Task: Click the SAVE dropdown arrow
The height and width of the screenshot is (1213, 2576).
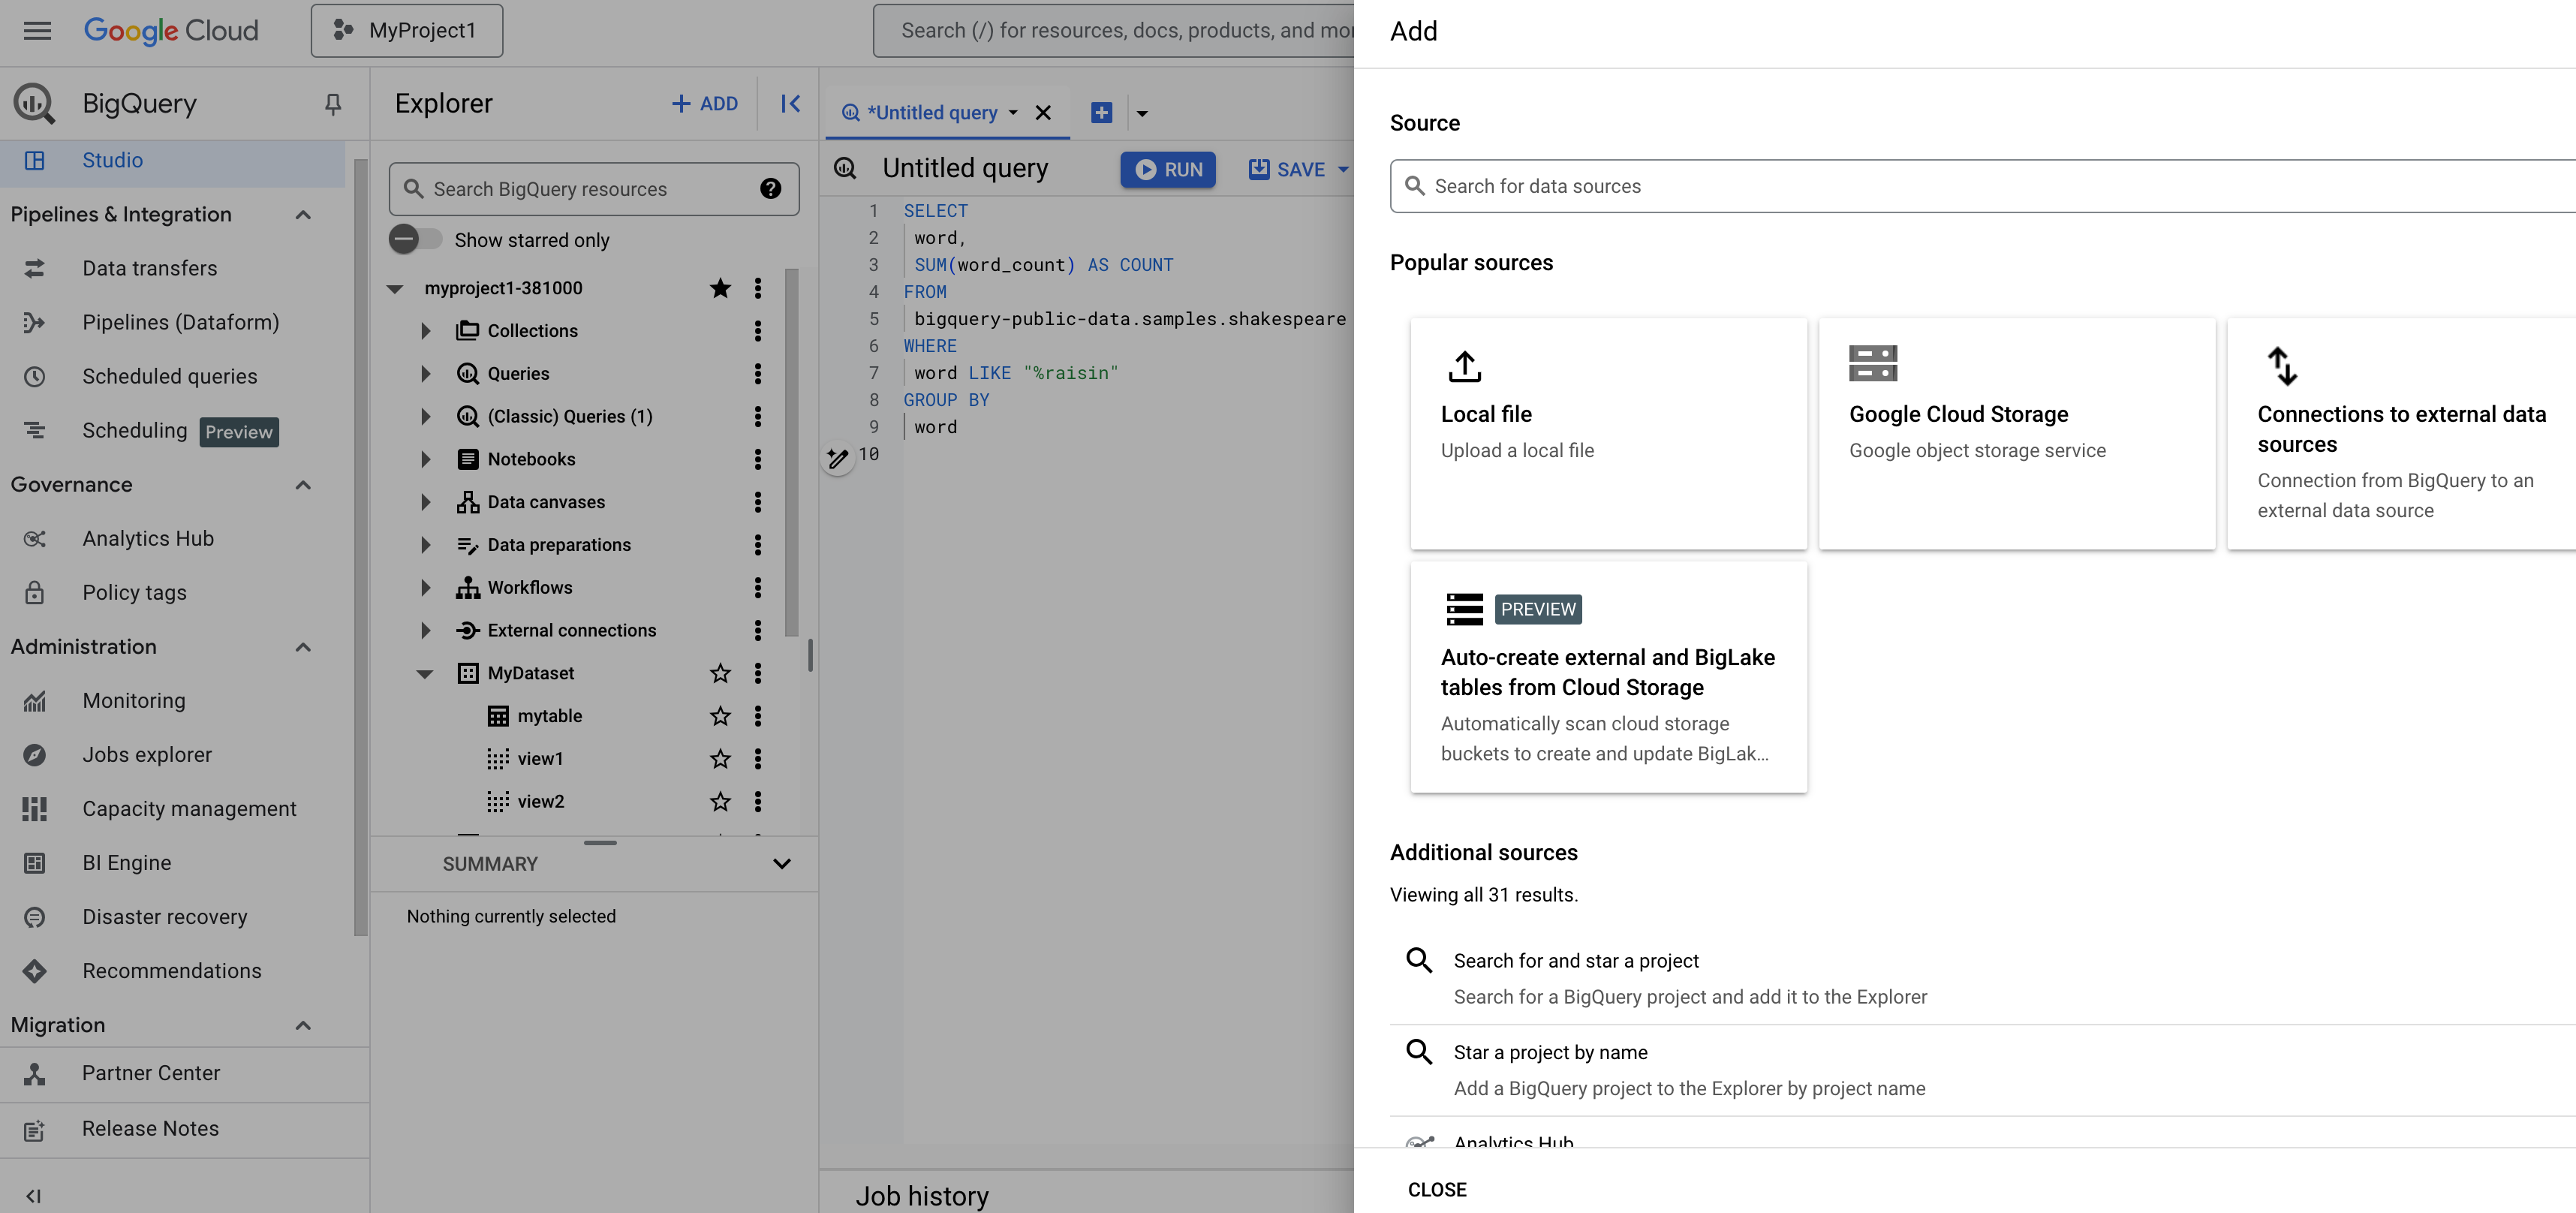Action: click(x=1342, y=170)
